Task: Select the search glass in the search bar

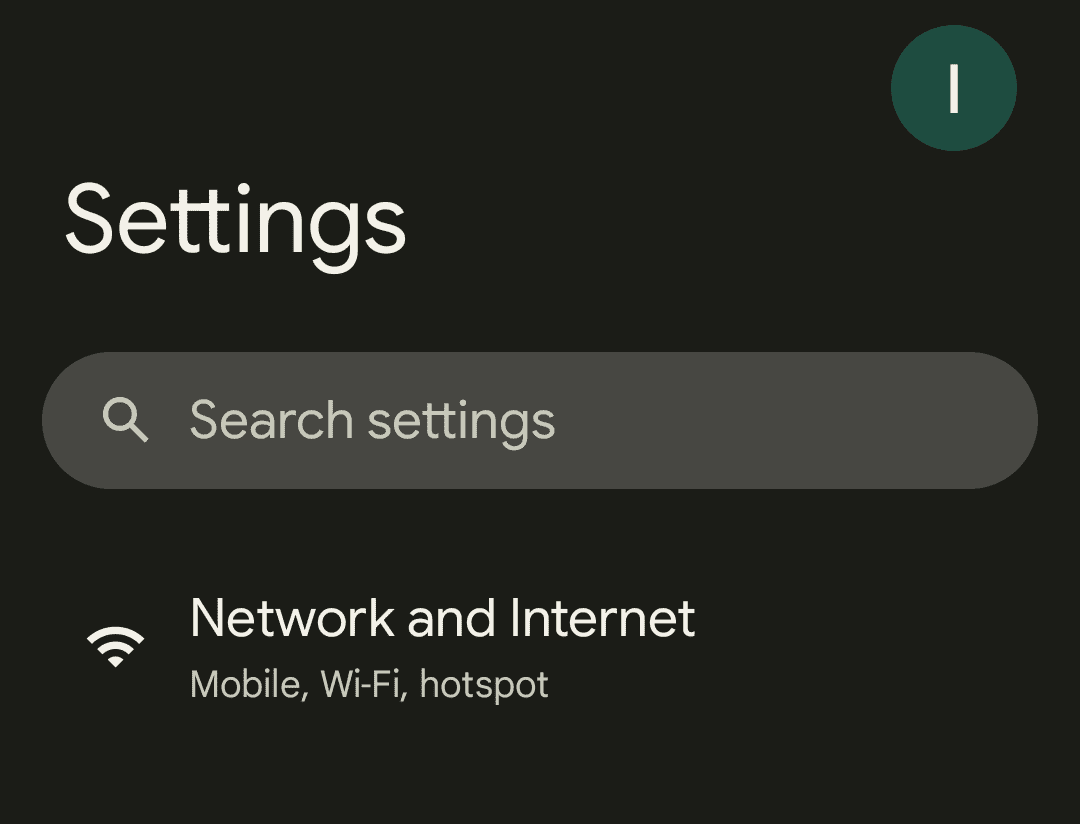Action: tap(125, 420)
